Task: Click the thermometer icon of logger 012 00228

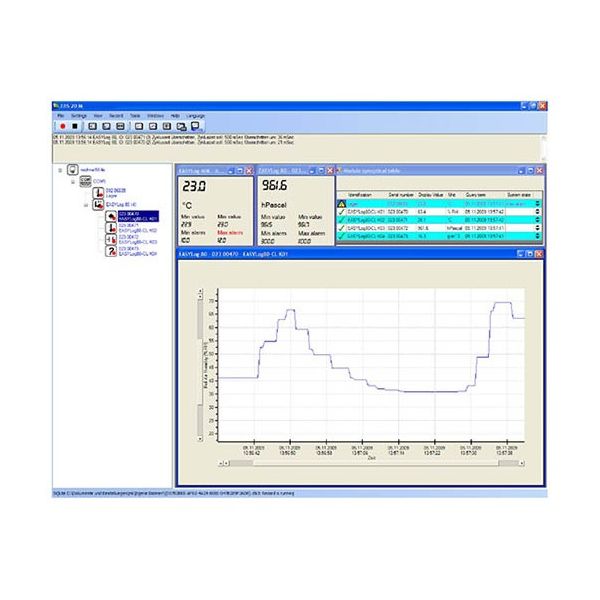Action: point(98,192)
